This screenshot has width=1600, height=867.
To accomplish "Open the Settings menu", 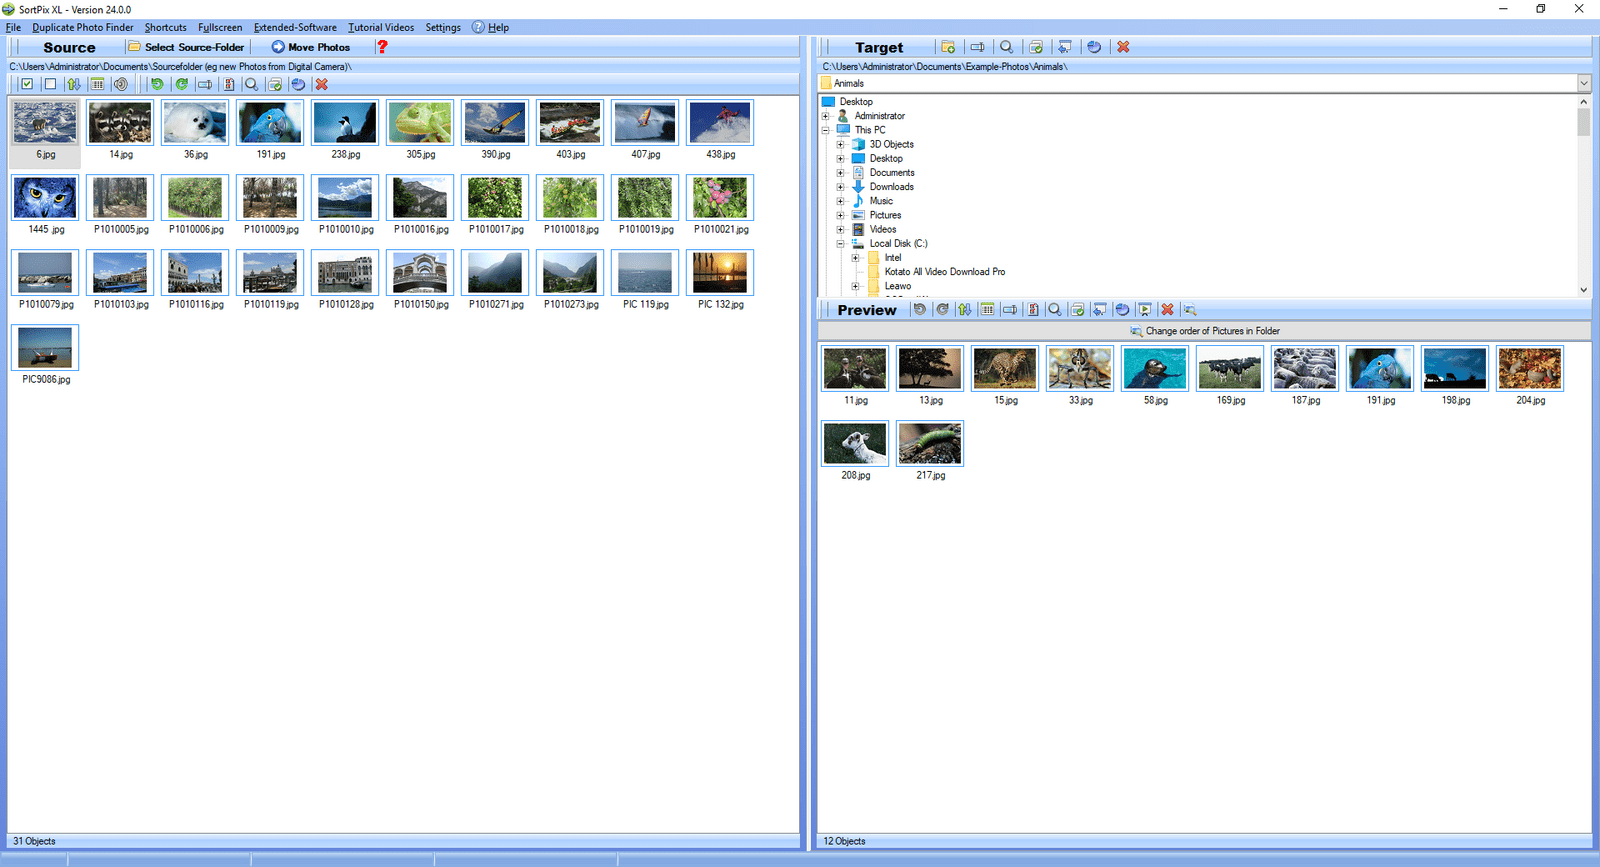I will [x=443, y=28].
